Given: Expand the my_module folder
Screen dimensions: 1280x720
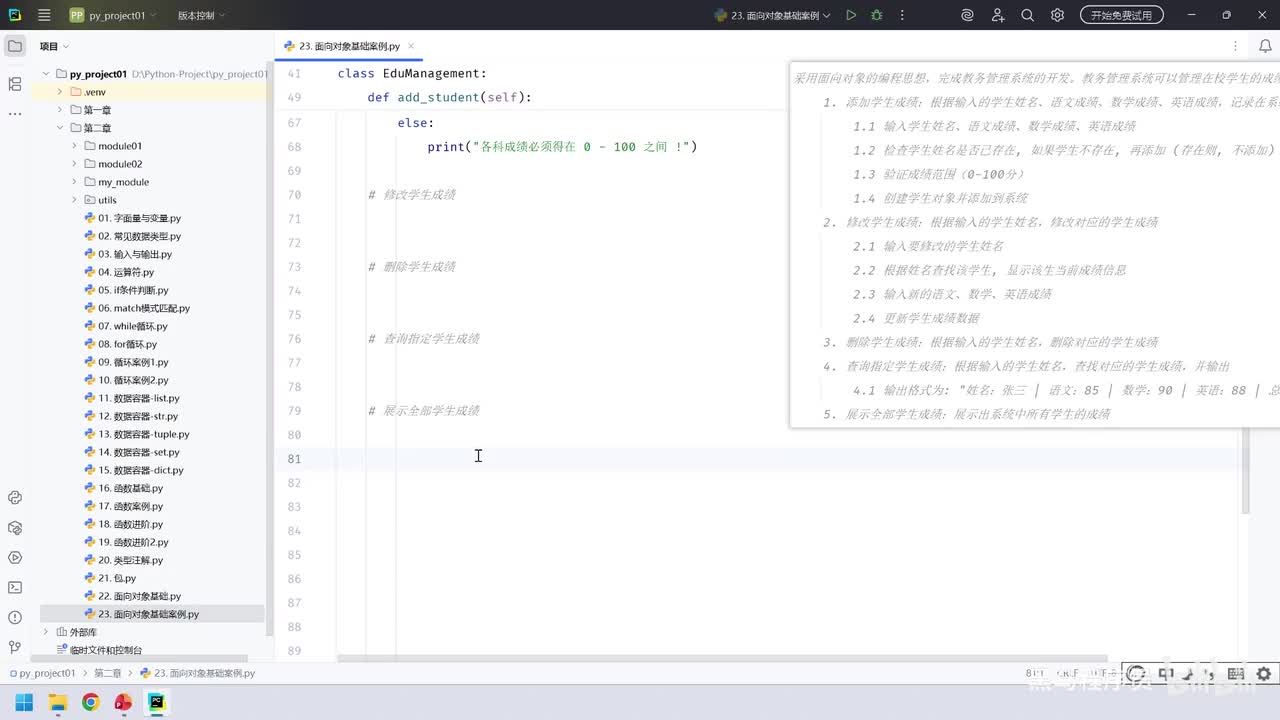Looking at the screenshot, I should [74, 182].
